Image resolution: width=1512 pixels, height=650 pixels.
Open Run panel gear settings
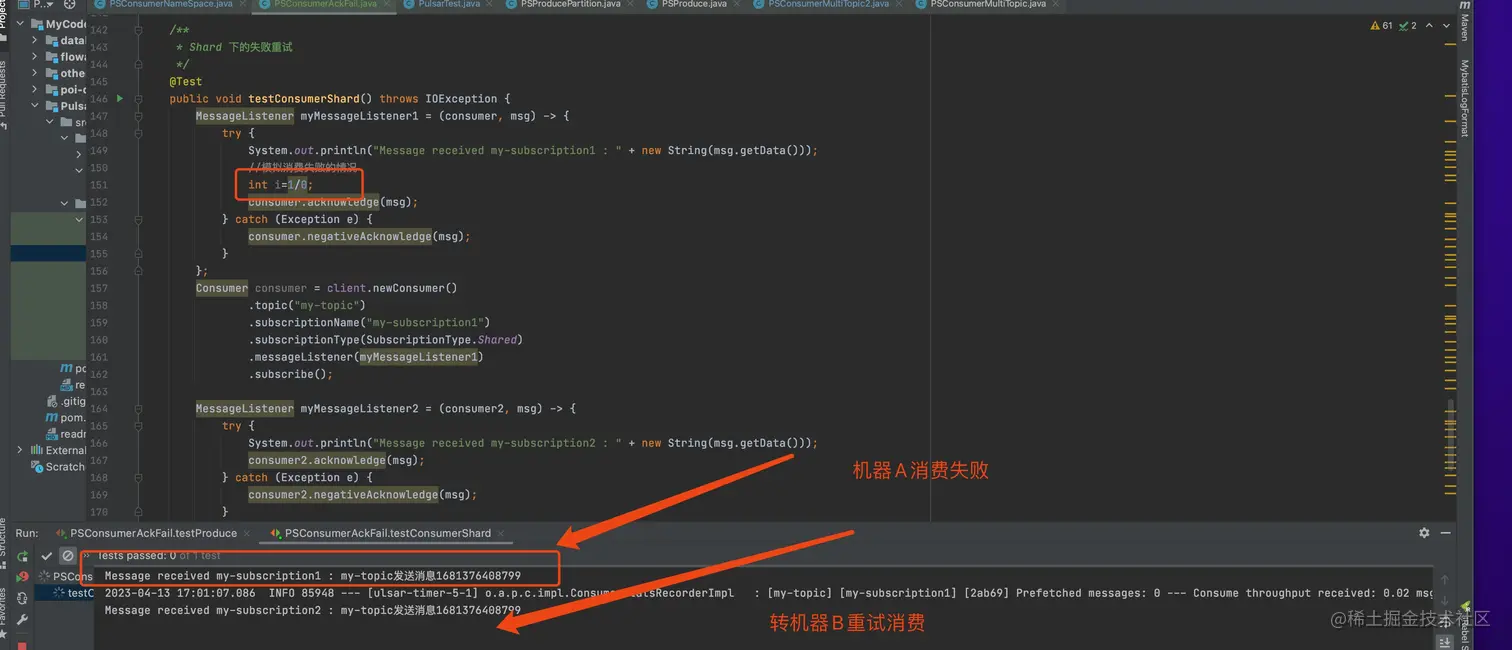(1424, 533)
